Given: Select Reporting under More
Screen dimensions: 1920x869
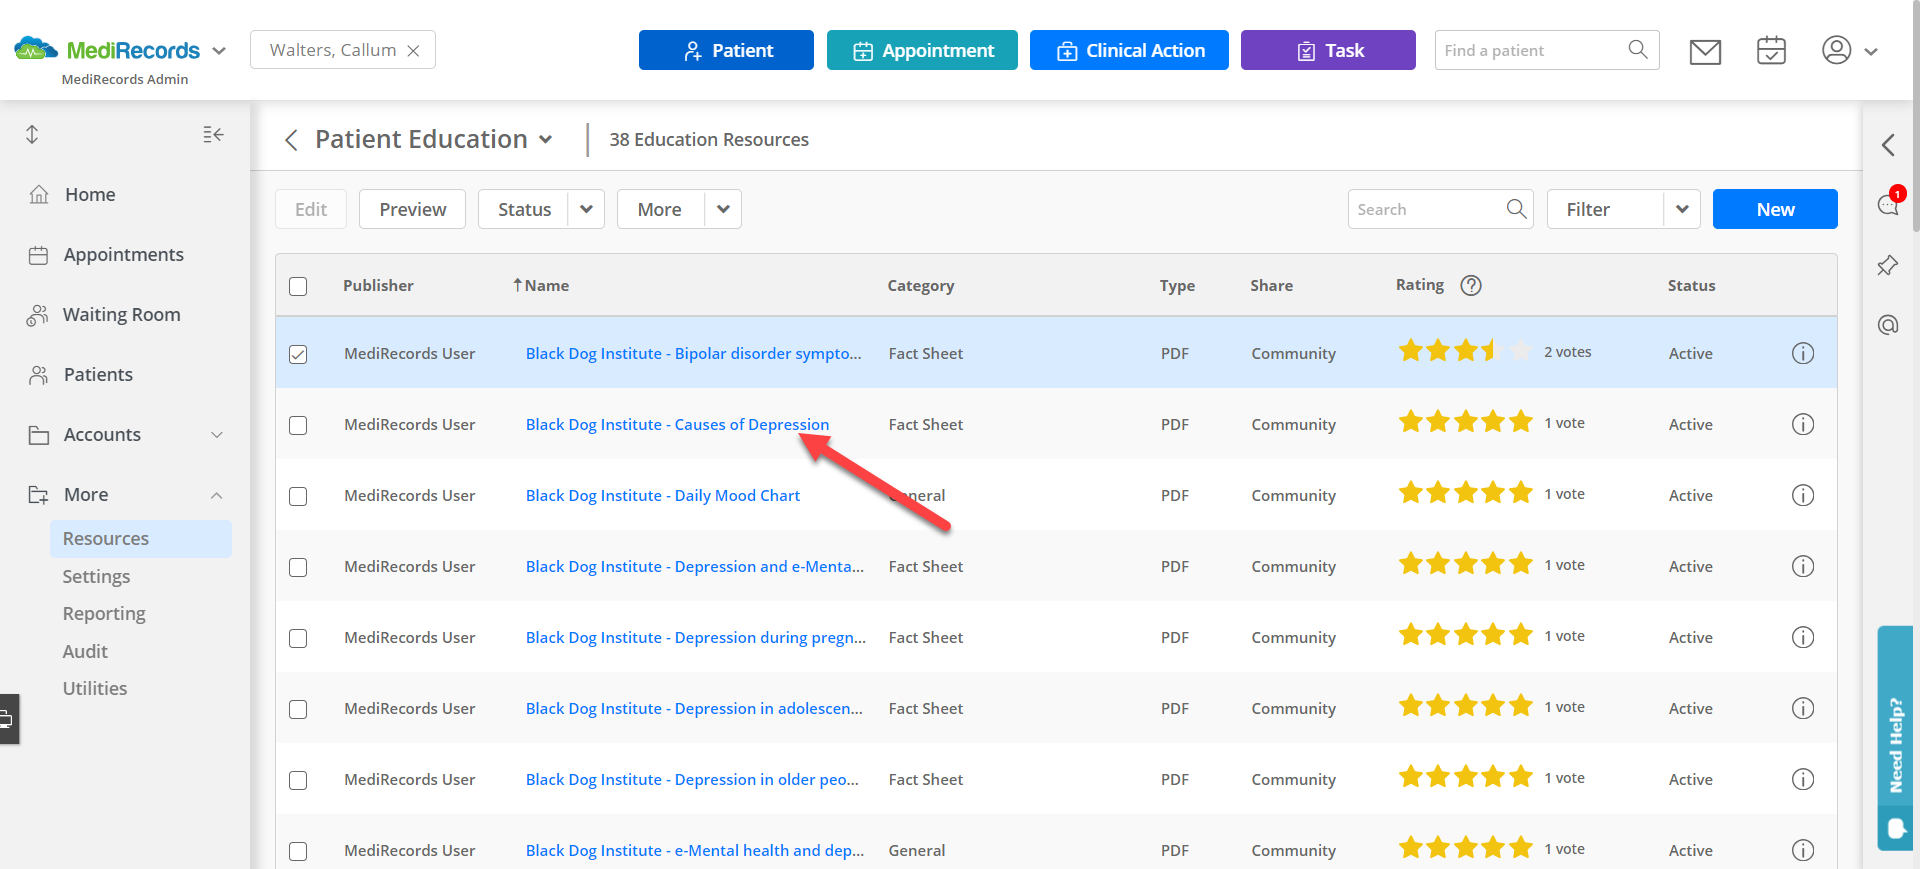Looking at the screenshot, I should tap(104, 613).
